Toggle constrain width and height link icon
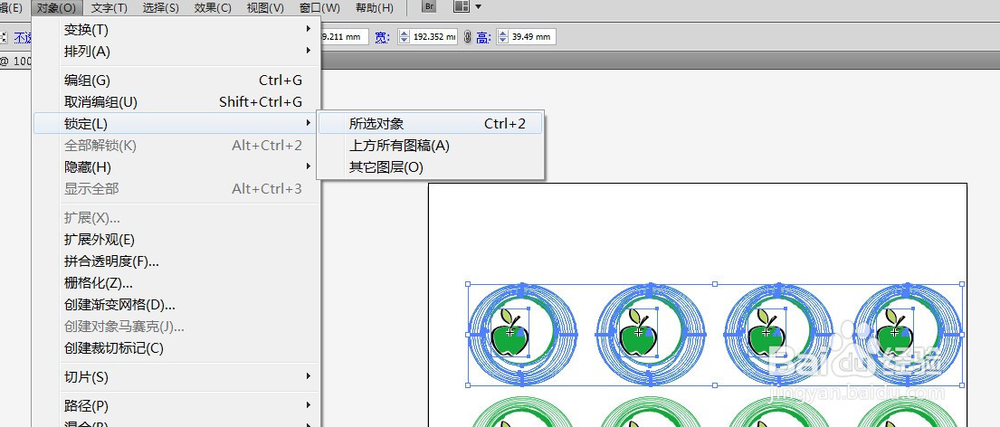 [x=467, y=37]
